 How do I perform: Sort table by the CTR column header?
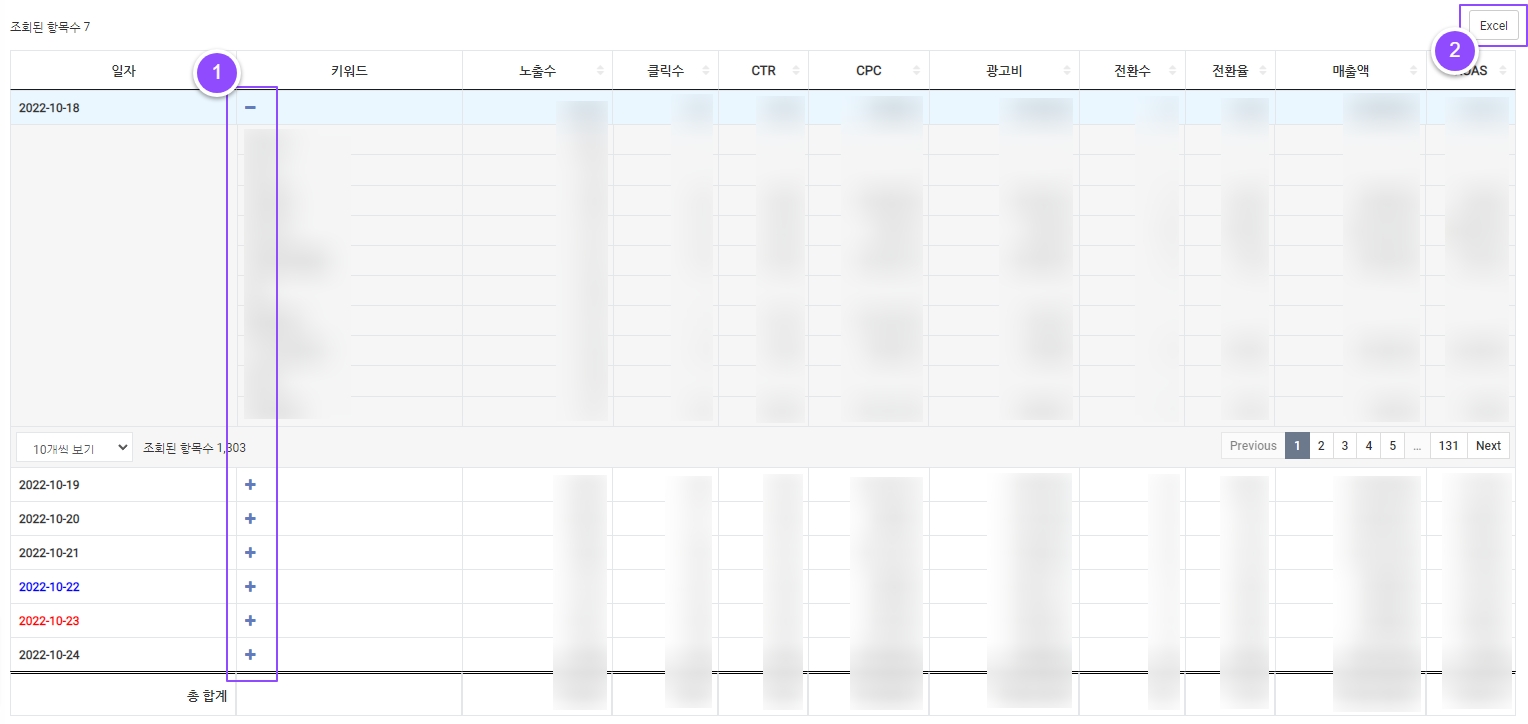763,71
